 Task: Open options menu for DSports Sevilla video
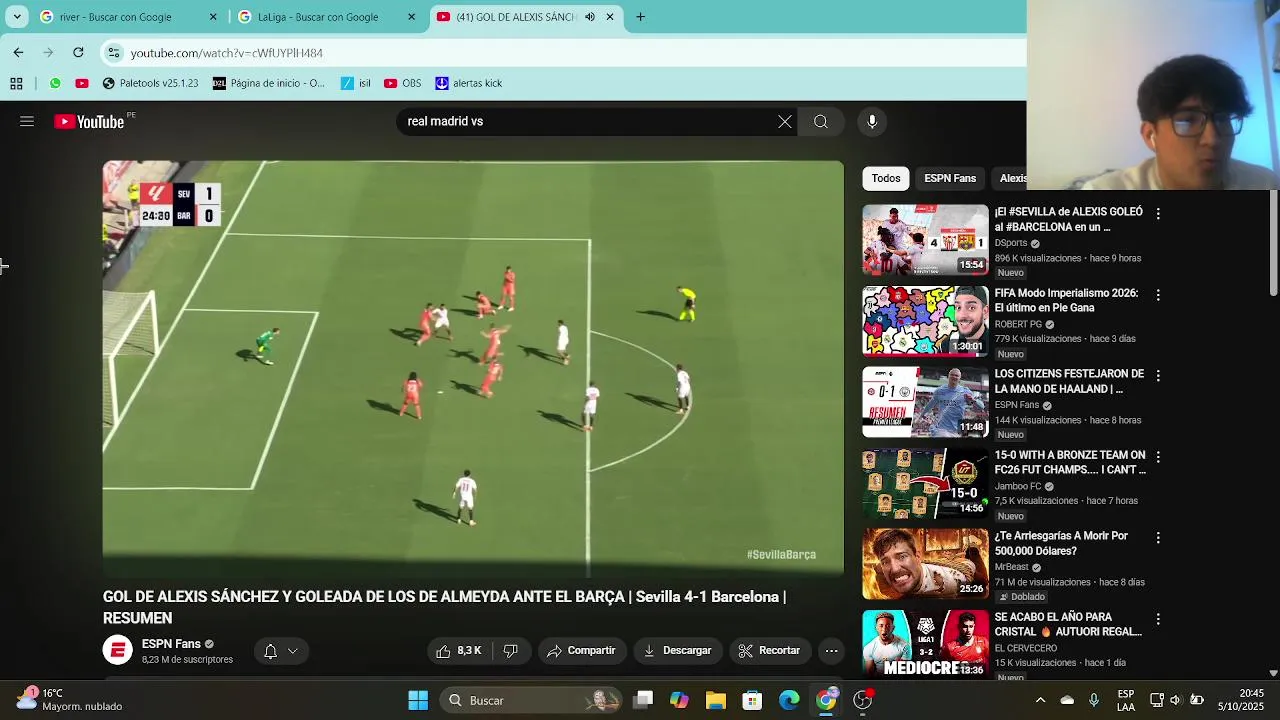tap(1158, 214)
